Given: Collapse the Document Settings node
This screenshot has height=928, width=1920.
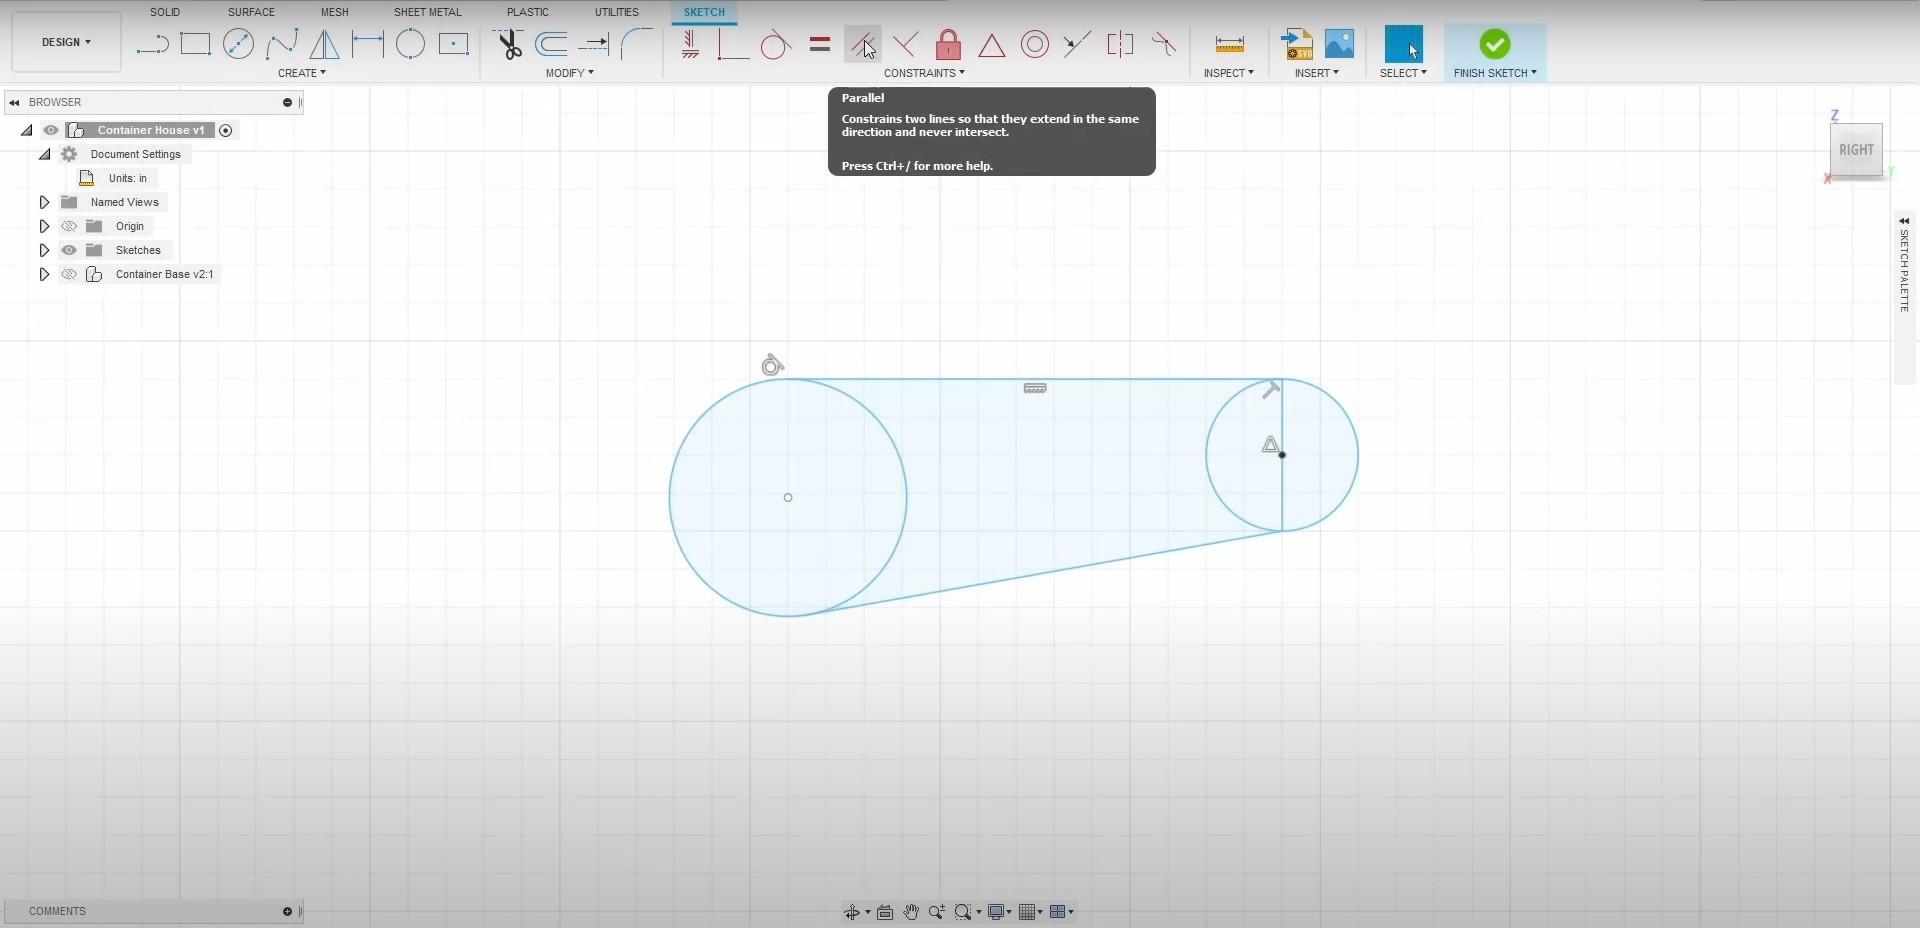Looking at the screenshot, I should pos(45,154).
